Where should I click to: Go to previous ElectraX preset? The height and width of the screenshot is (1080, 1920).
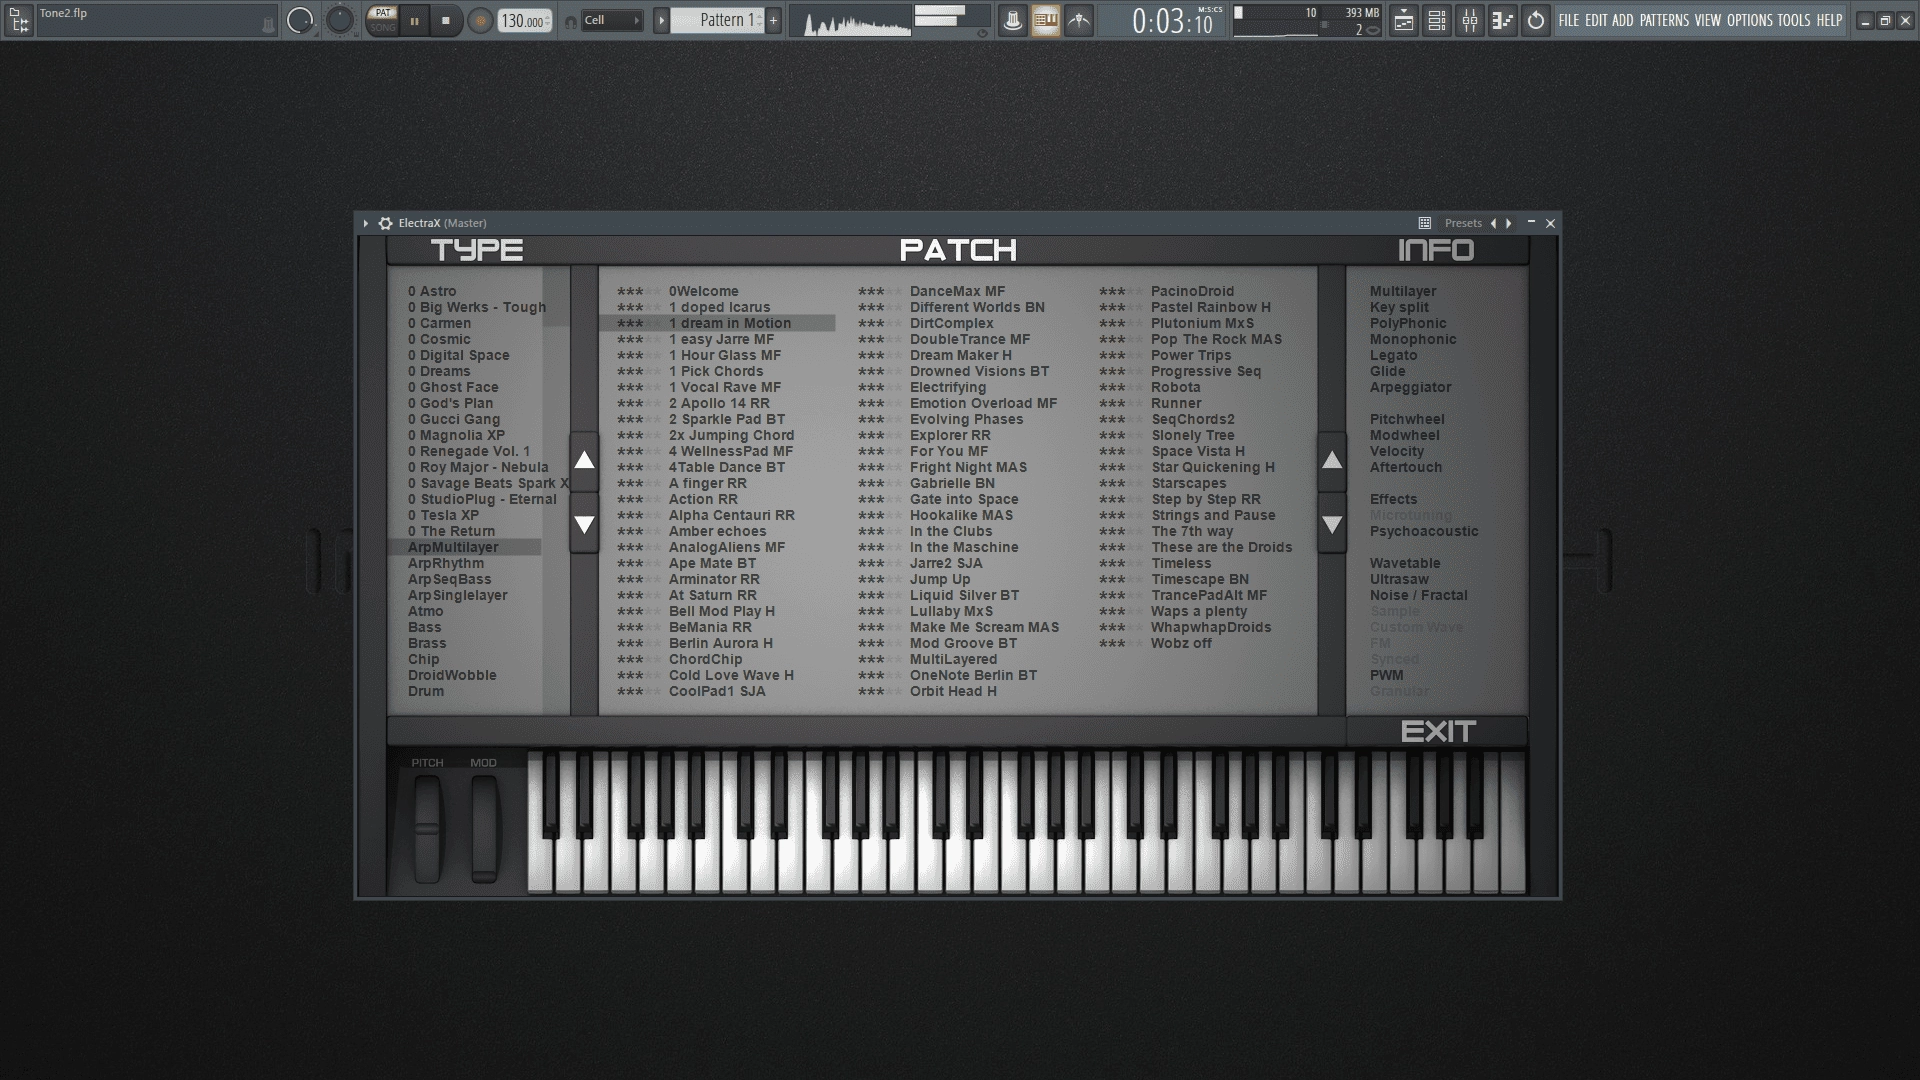(x=1494, y=223)
